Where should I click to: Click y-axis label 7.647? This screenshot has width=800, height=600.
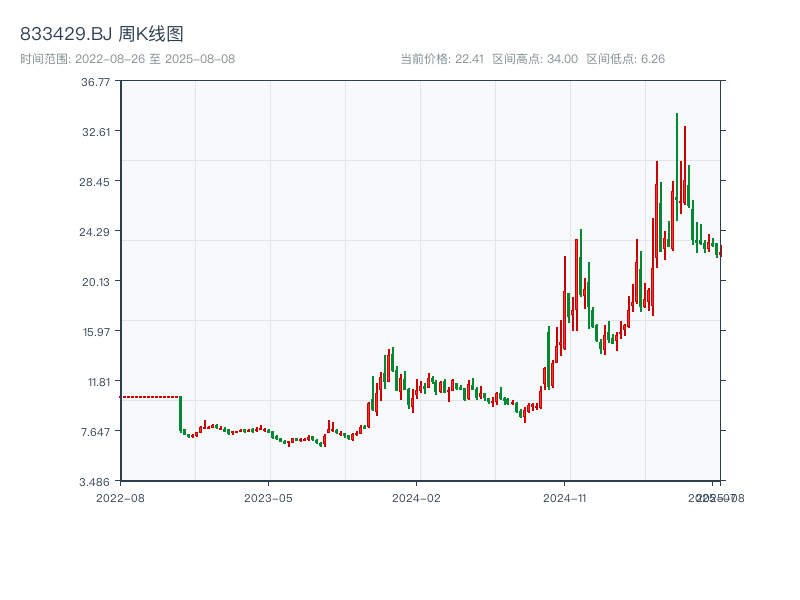[95, 432]
